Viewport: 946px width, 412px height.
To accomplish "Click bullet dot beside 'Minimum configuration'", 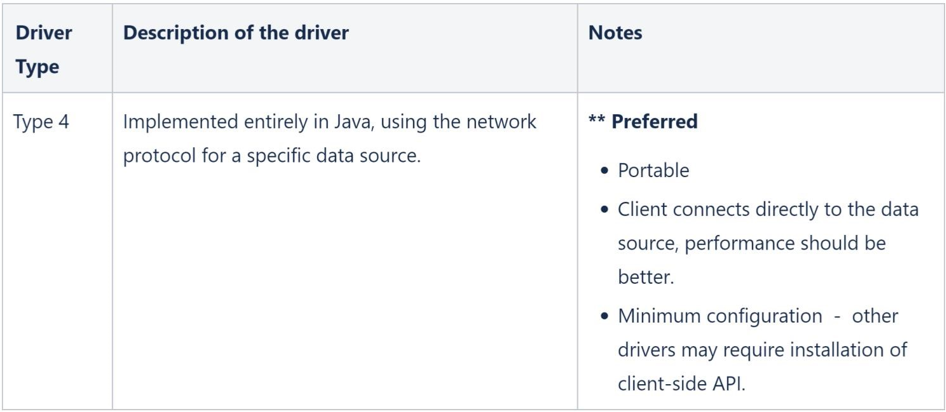I will [605, 317].
